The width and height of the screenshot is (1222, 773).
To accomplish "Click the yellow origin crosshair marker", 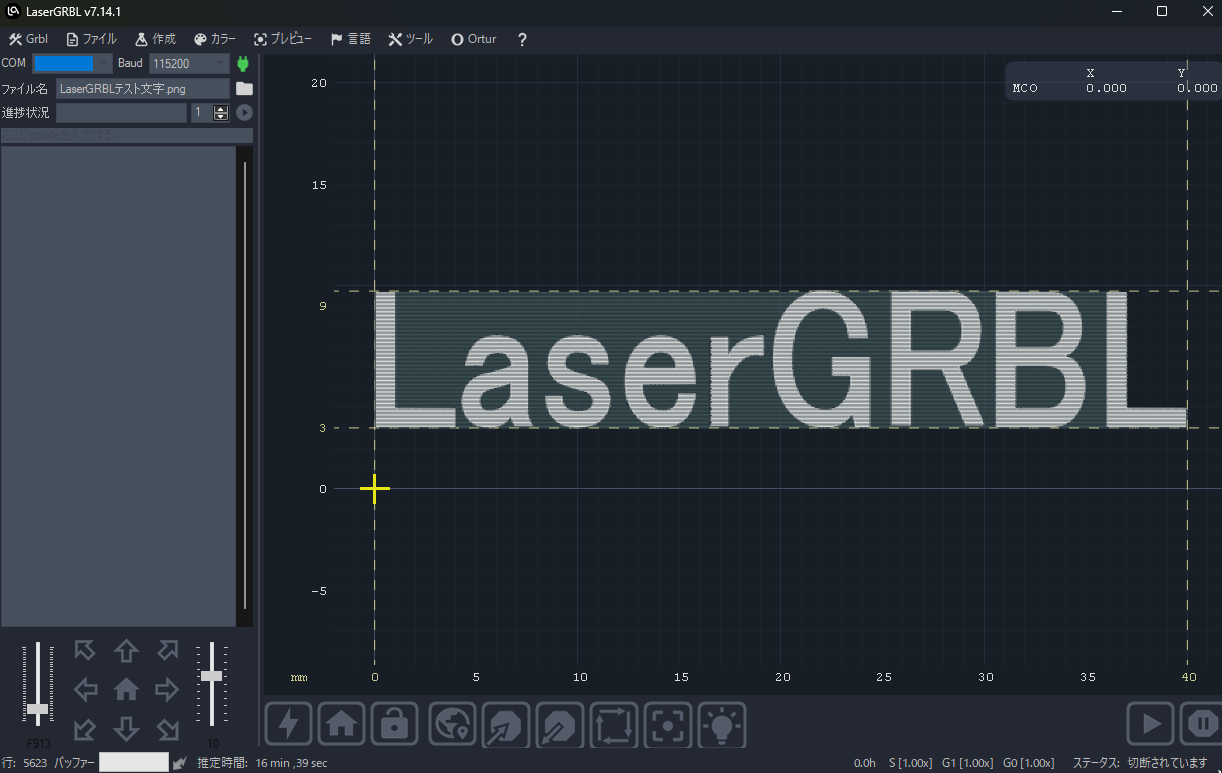I will click(375, 489).
